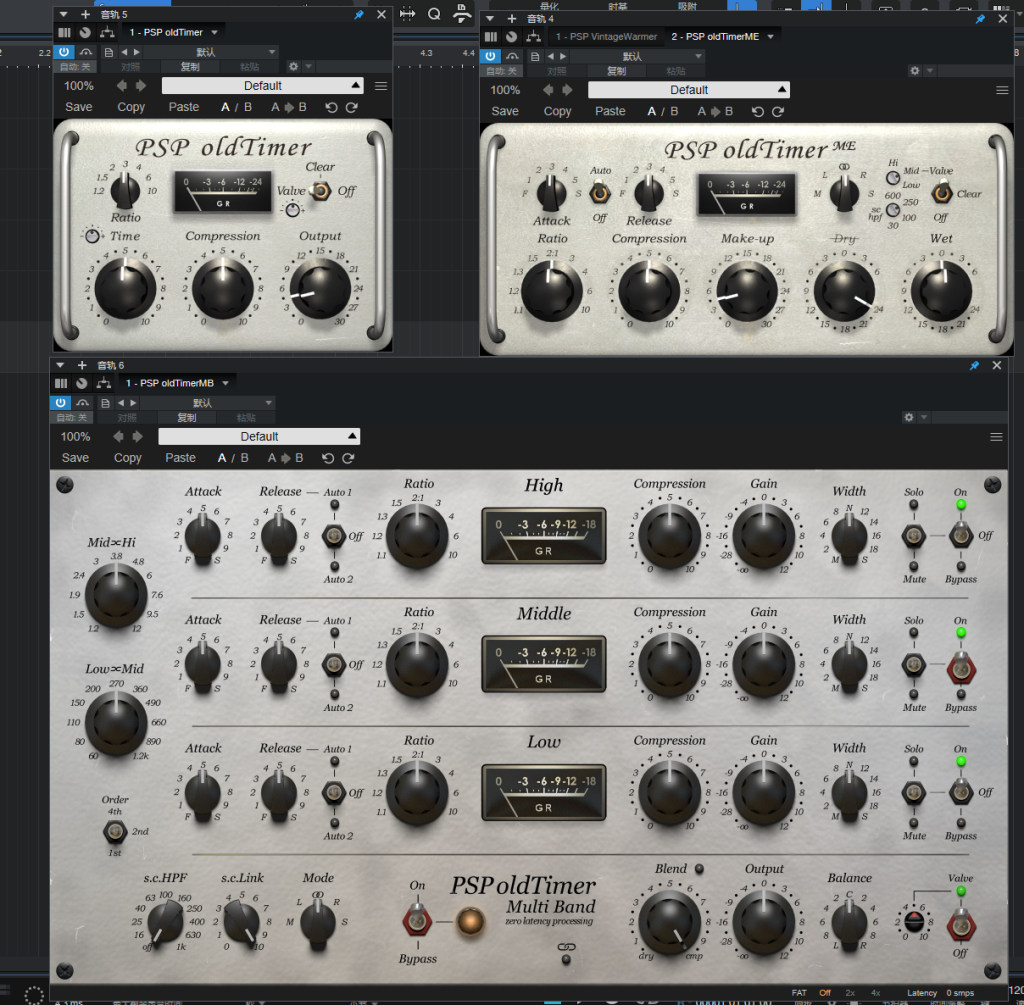Click the power bypass icon in oldTimer window

tap(63, 52)
